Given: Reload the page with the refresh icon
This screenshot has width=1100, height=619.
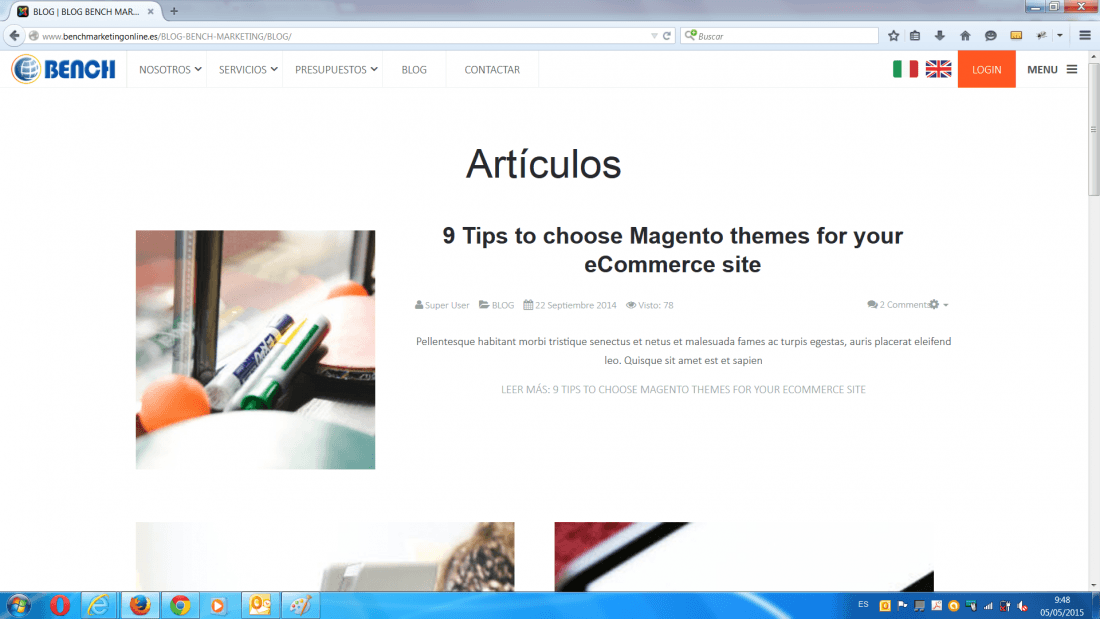Looking at the screenshot, I should (x=667, y=36).
